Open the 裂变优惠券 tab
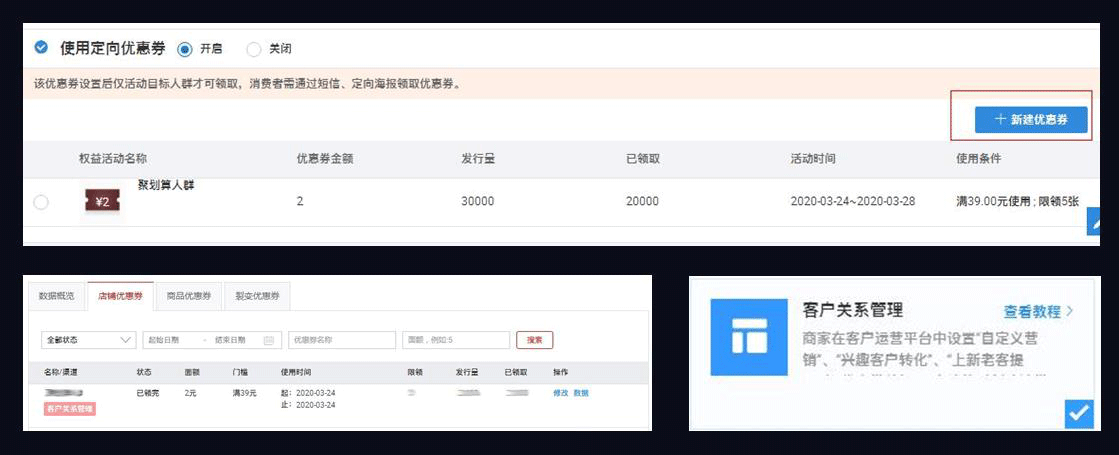 (257, 296)
